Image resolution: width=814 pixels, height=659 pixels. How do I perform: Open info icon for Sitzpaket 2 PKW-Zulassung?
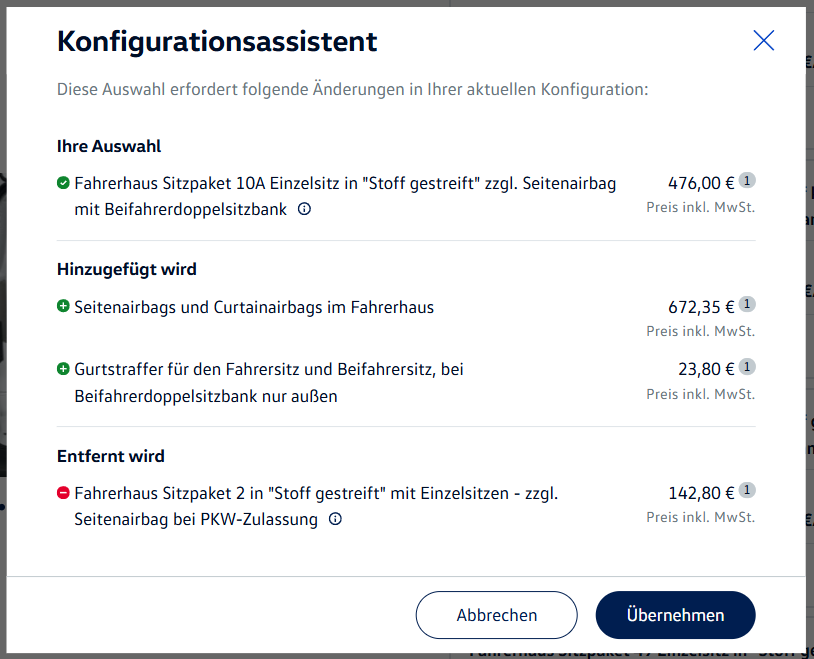(335, 519)
